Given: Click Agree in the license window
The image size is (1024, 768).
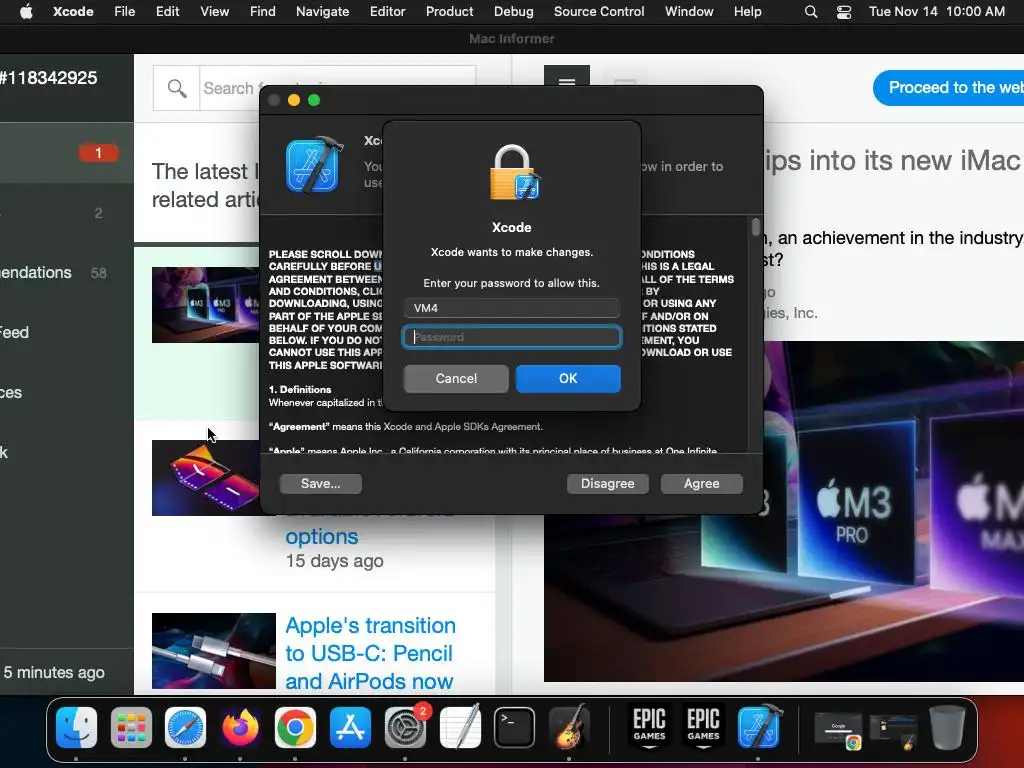Looking at the screenshot, I should 701,484.
